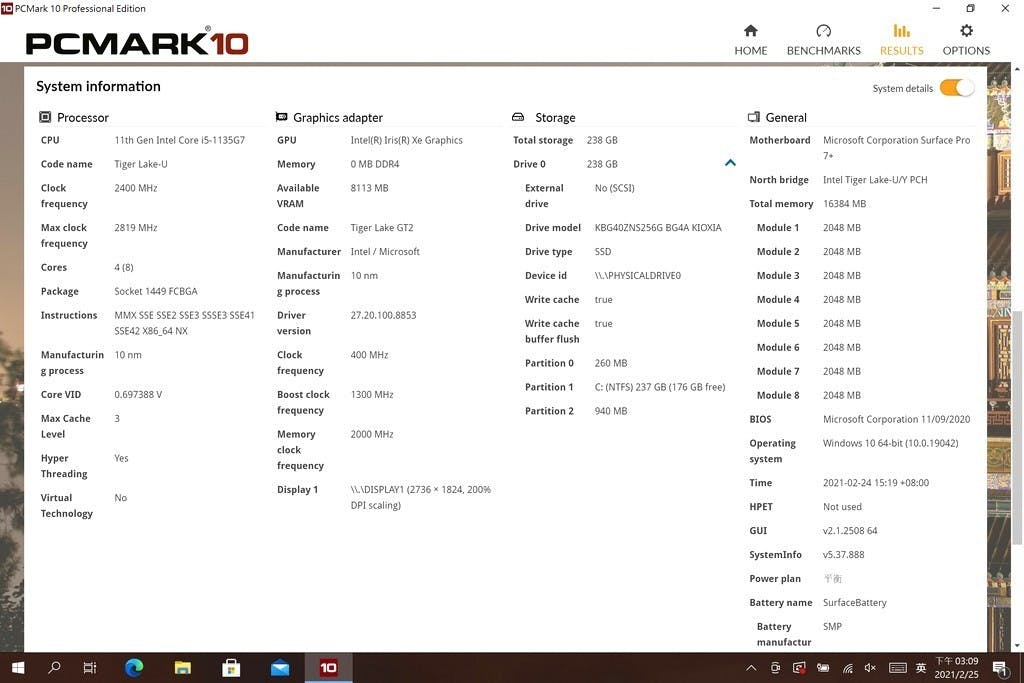The width and height of the screenshot is (1024, 683).
Task: Click the Partition 1 'C: (NTFS)' value
Action: (x=660, y=387)
